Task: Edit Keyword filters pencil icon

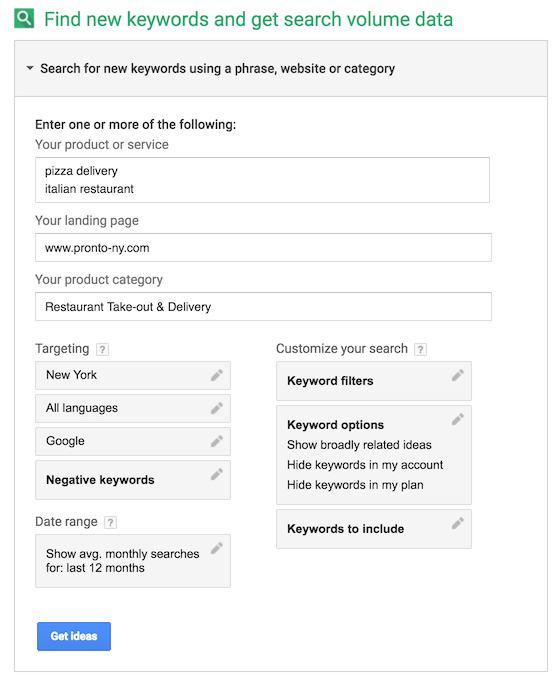Action: pyautogui.click(x=458, y=375)
